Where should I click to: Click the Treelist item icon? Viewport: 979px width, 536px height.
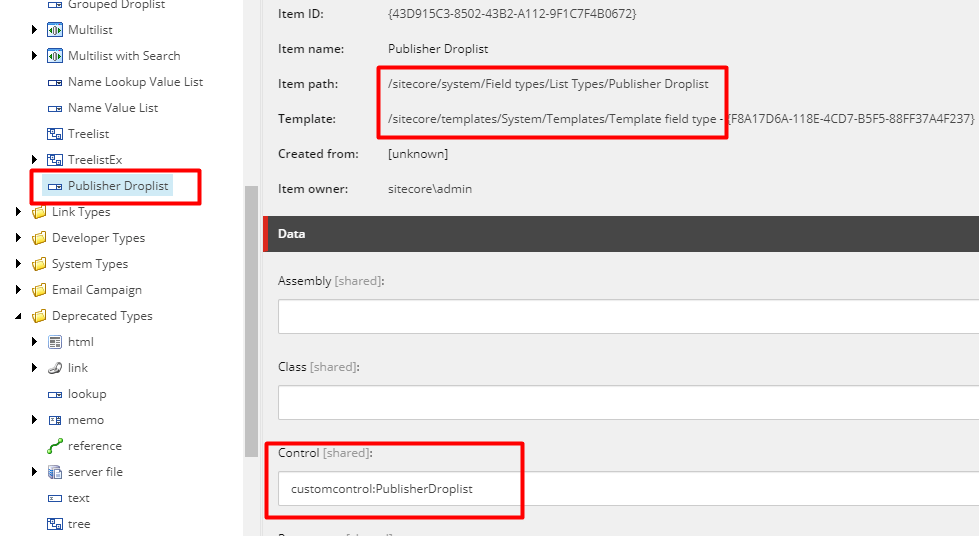click(x=55, y=134)
